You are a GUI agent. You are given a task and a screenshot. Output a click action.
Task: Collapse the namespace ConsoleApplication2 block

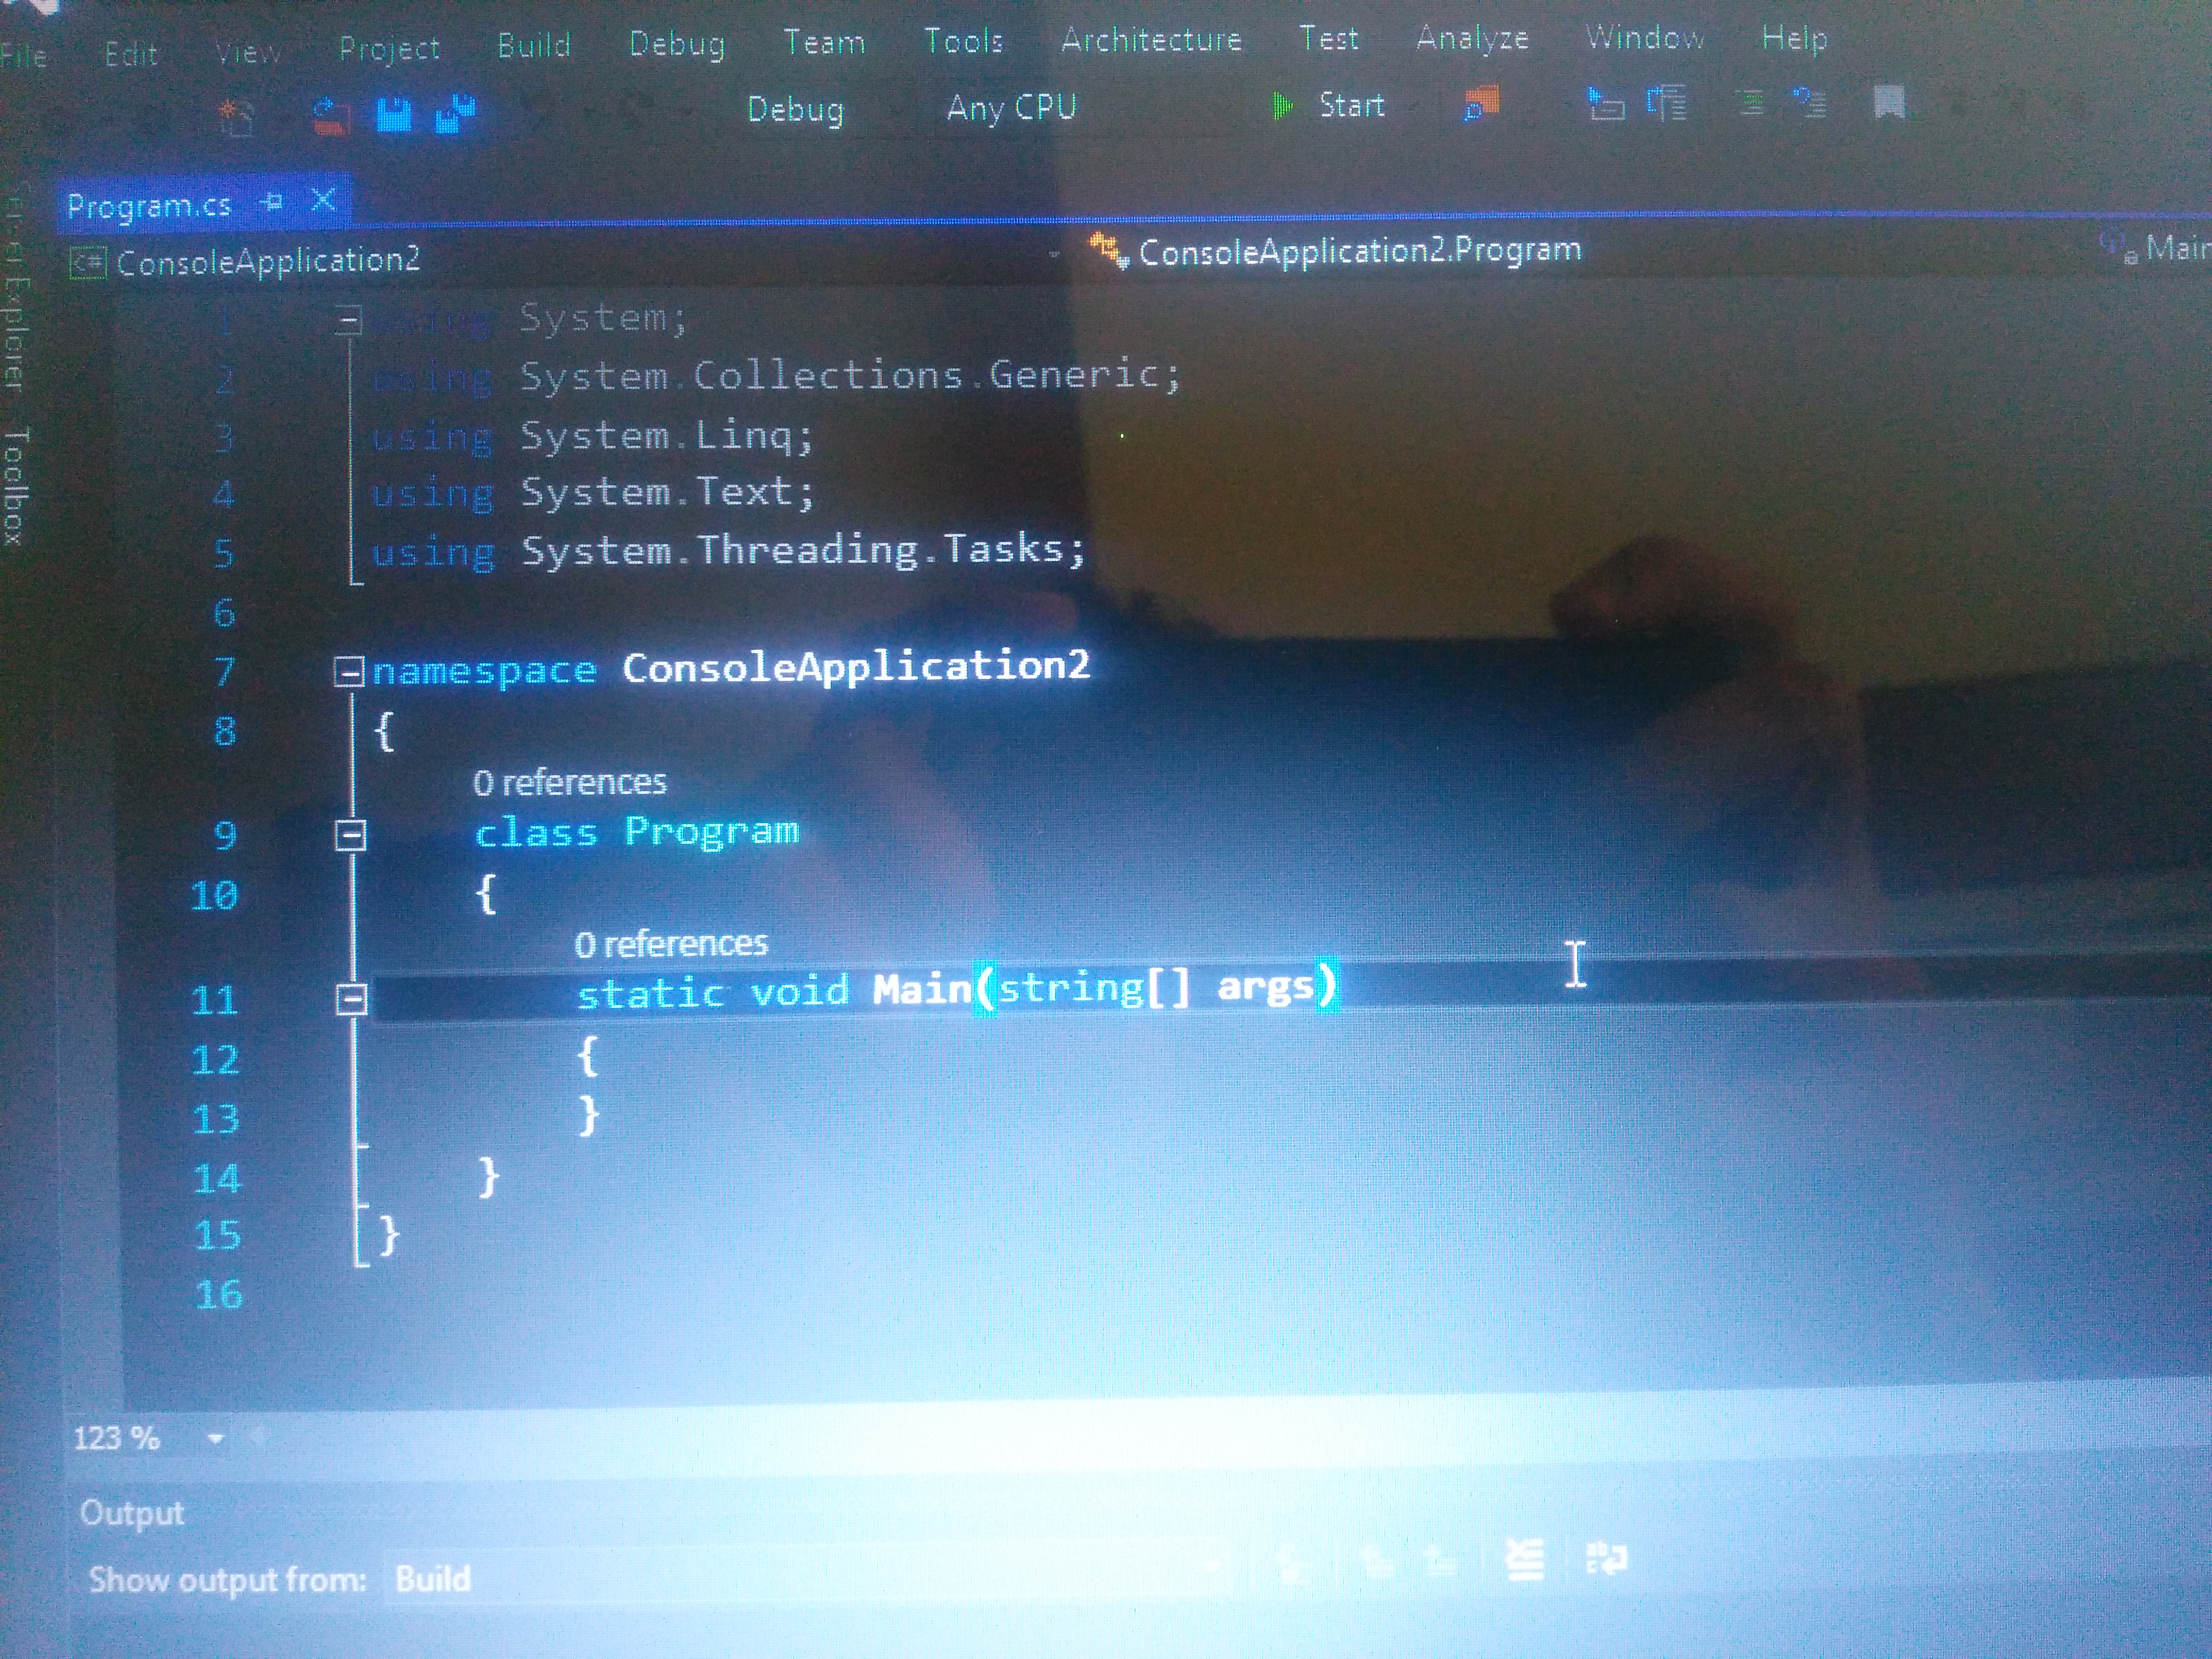point(348,672)
